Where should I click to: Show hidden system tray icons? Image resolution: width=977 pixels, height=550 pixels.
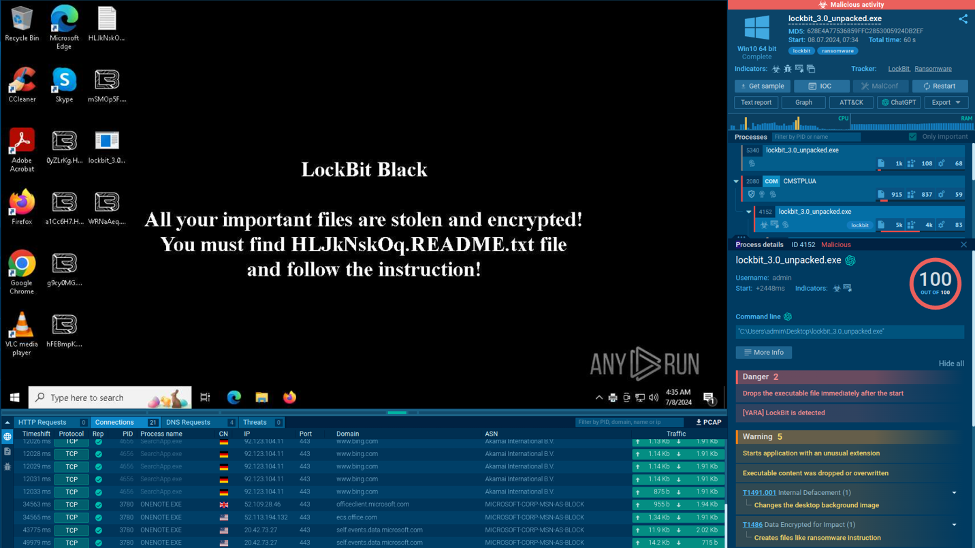(599, 398)
